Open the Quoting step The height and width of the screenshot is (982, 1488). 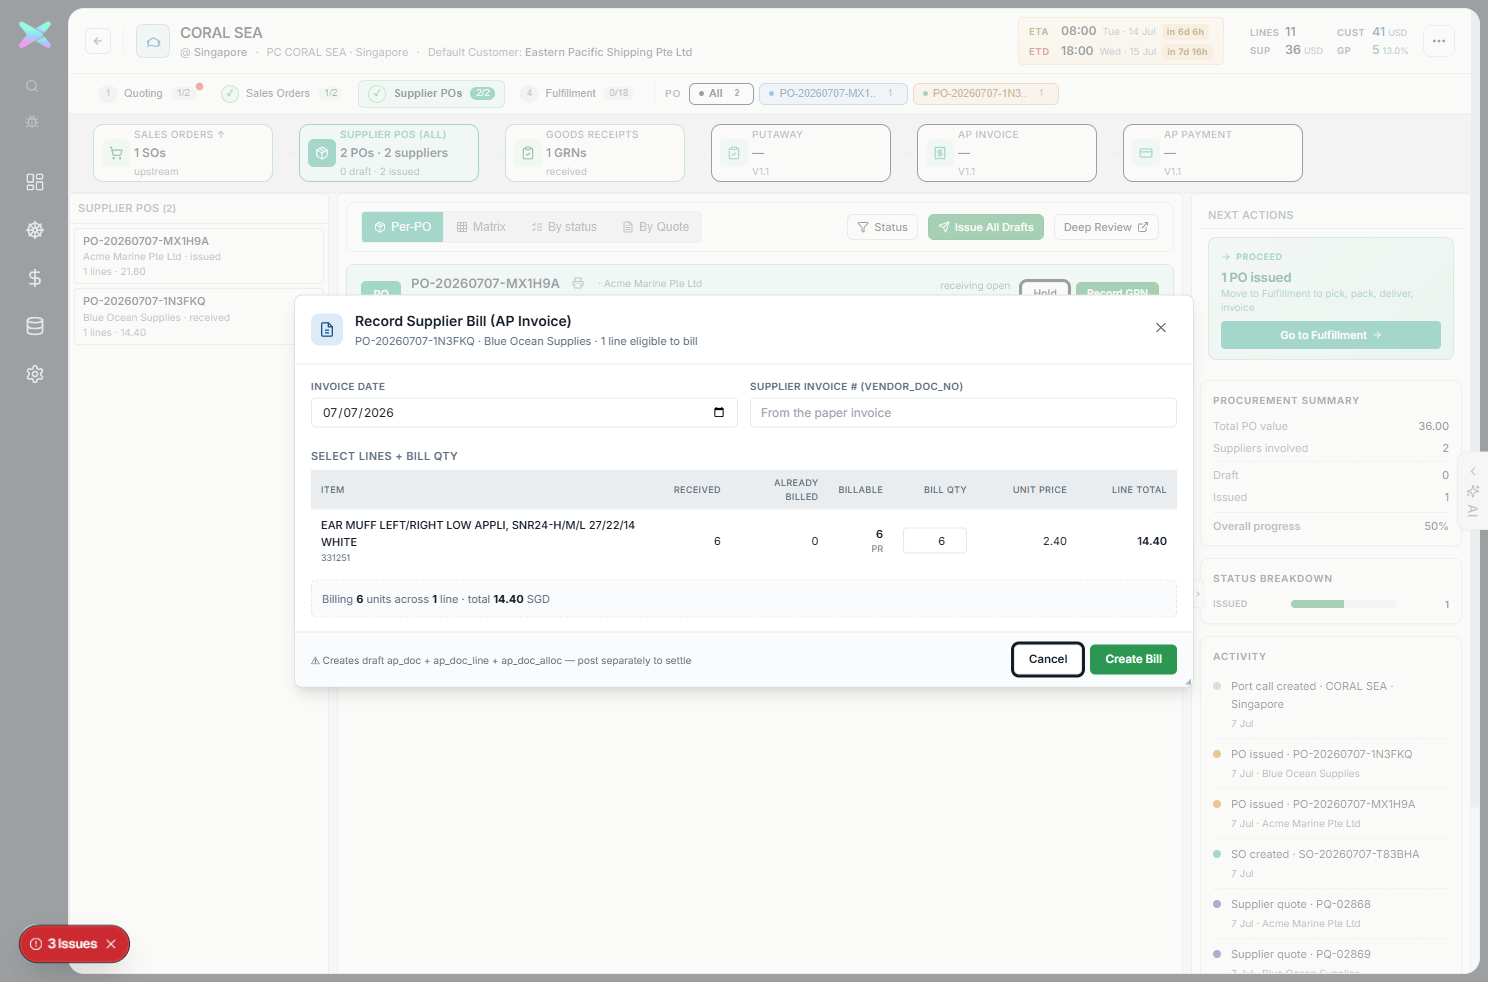point(148,93)
